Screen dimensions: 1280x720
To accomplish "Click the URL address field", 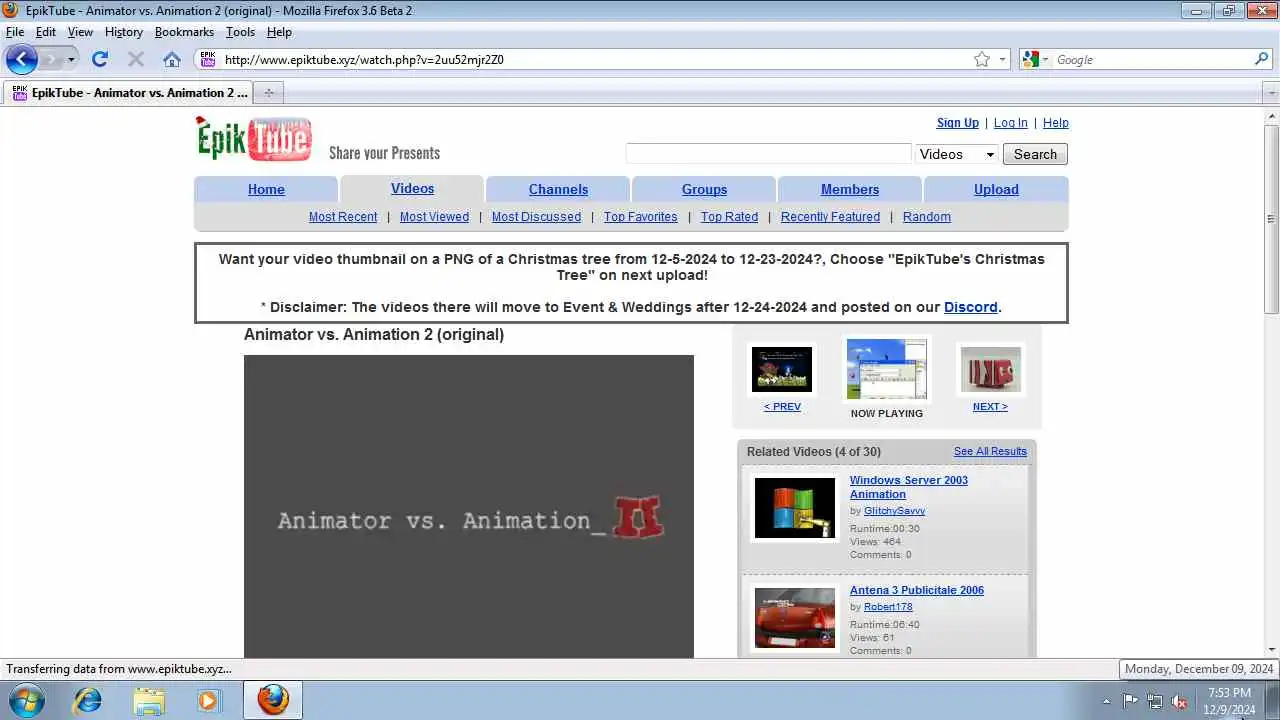I will click(595, 59).
